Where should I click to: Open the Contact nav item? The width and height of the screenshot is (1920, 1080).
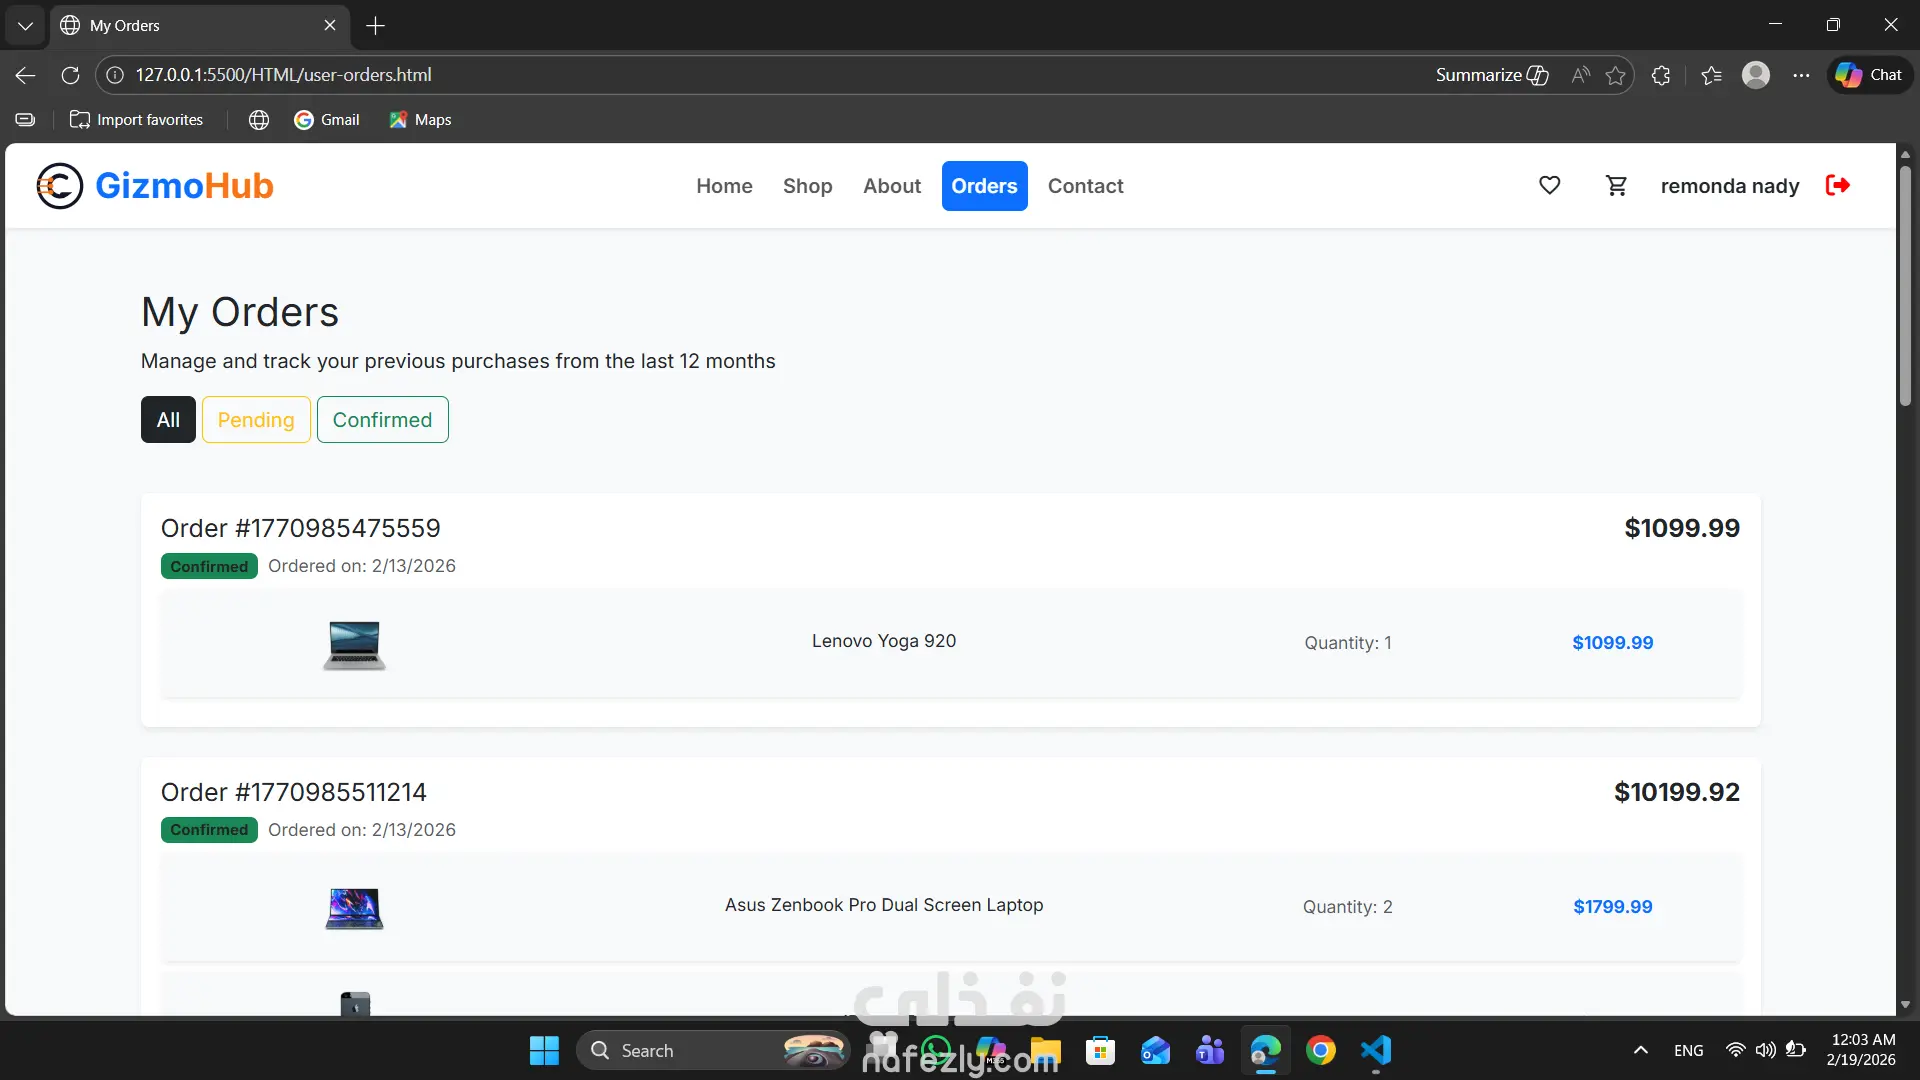1085,186
